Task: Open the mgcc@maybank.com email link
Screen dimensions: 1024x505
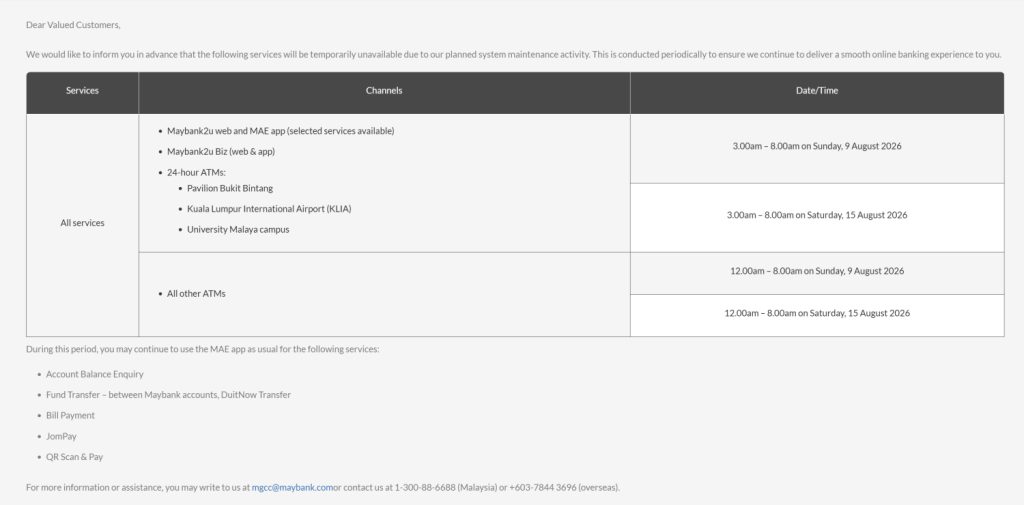Action: tap(293, 487)
